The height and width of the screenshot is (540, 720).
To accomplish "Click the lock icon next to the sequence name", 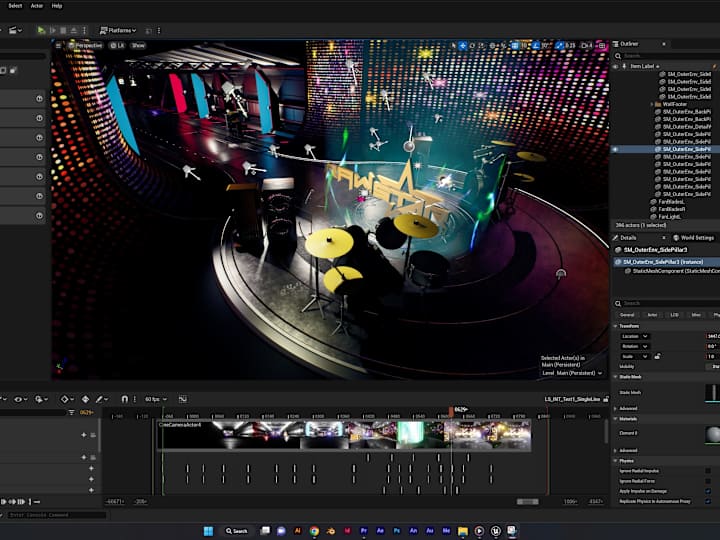I will click(x=606, y=399).
